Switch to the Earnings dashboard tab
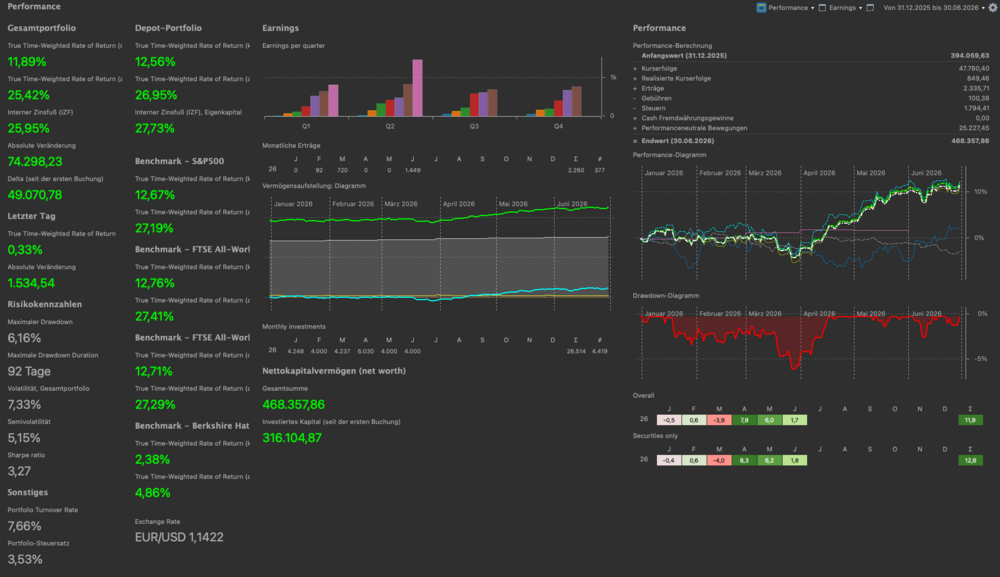This screenshot has height=577, width=1000. tap(842, 8)
